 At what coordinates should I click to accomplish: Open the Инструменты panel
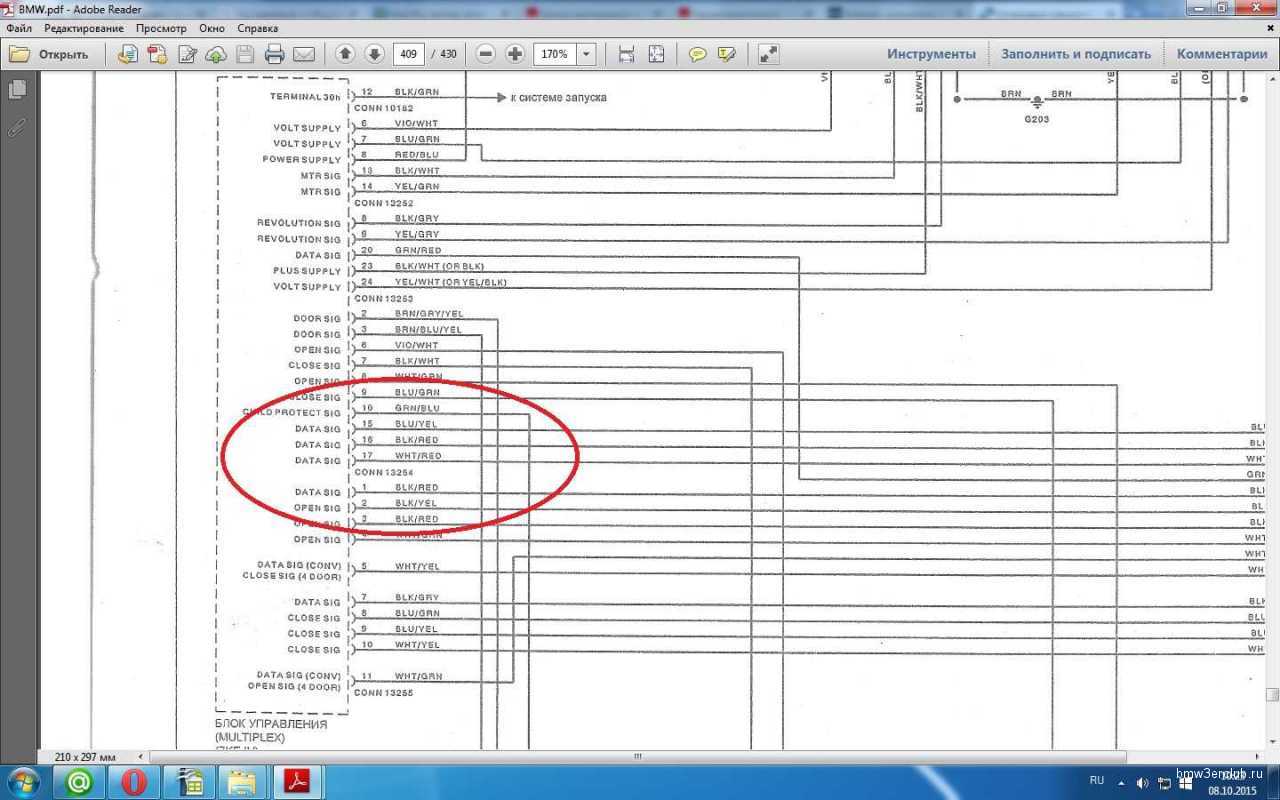(x=931, y=54)
